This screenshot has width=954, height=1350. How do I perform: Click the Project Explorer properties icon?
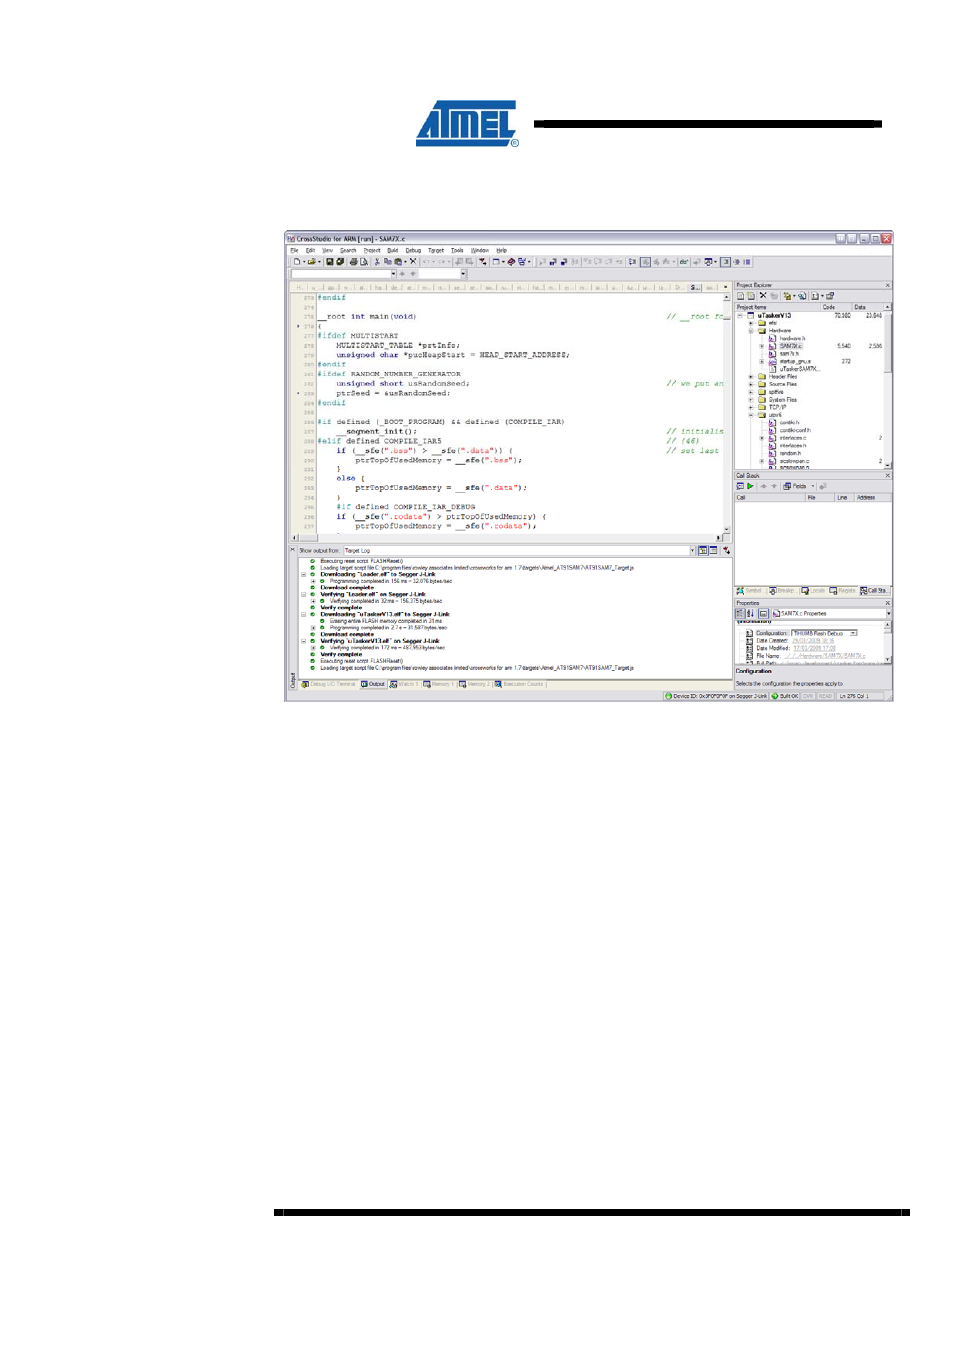830,296
